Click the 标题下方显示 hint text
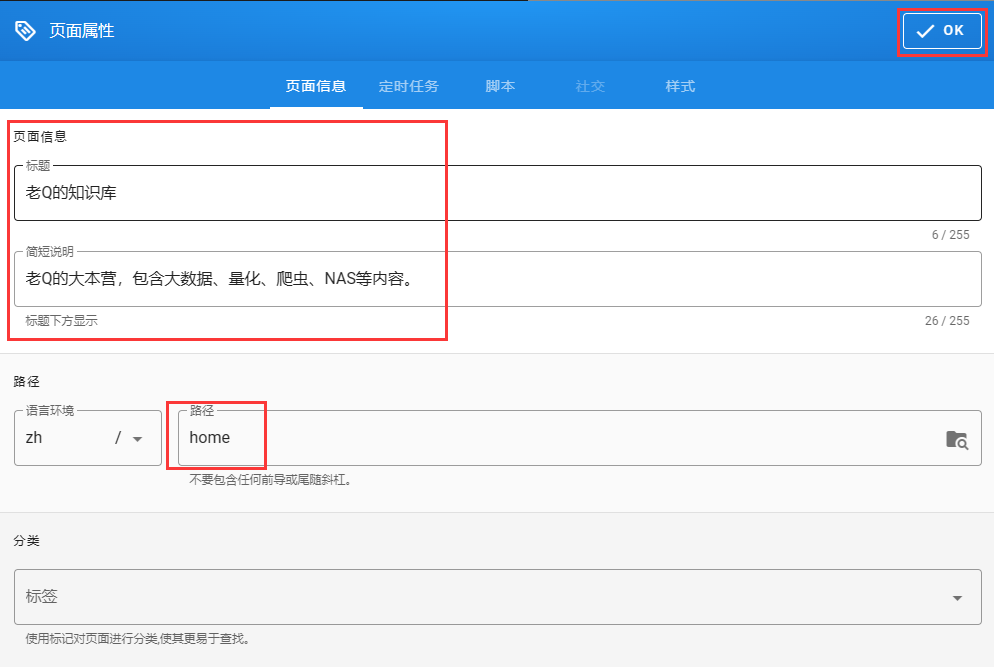The image size is (994, 667). coord(61,321)
